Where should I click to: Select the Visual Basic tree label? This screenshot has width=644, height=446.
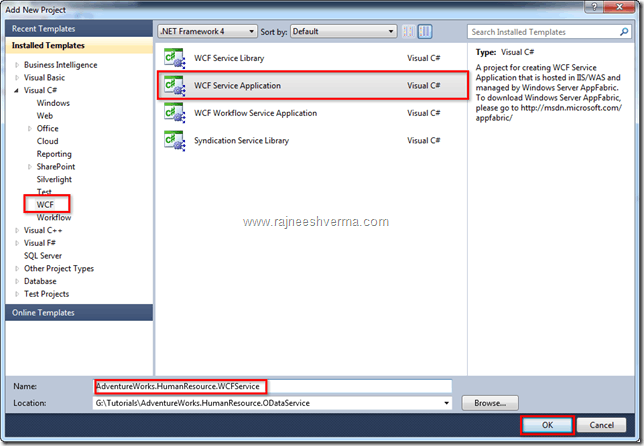click(44, 78)
